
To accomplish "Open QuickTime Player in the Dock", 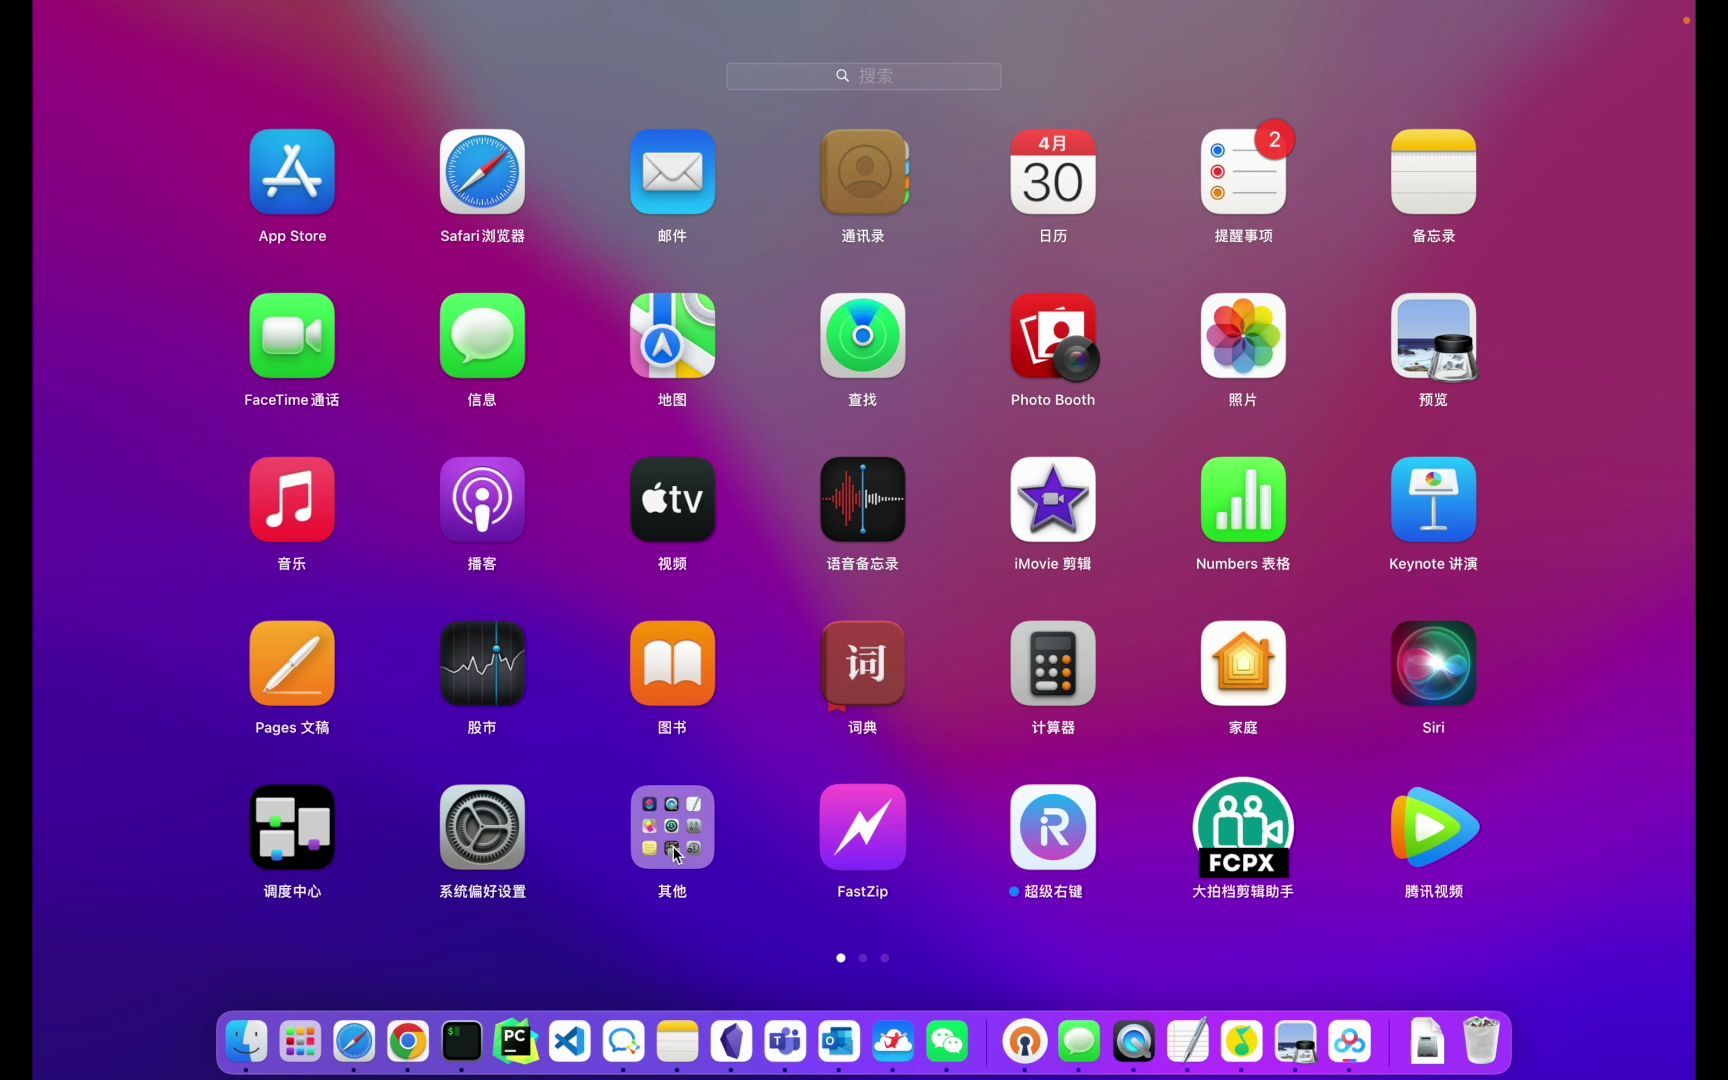I will click(x=1134, y=1042).
